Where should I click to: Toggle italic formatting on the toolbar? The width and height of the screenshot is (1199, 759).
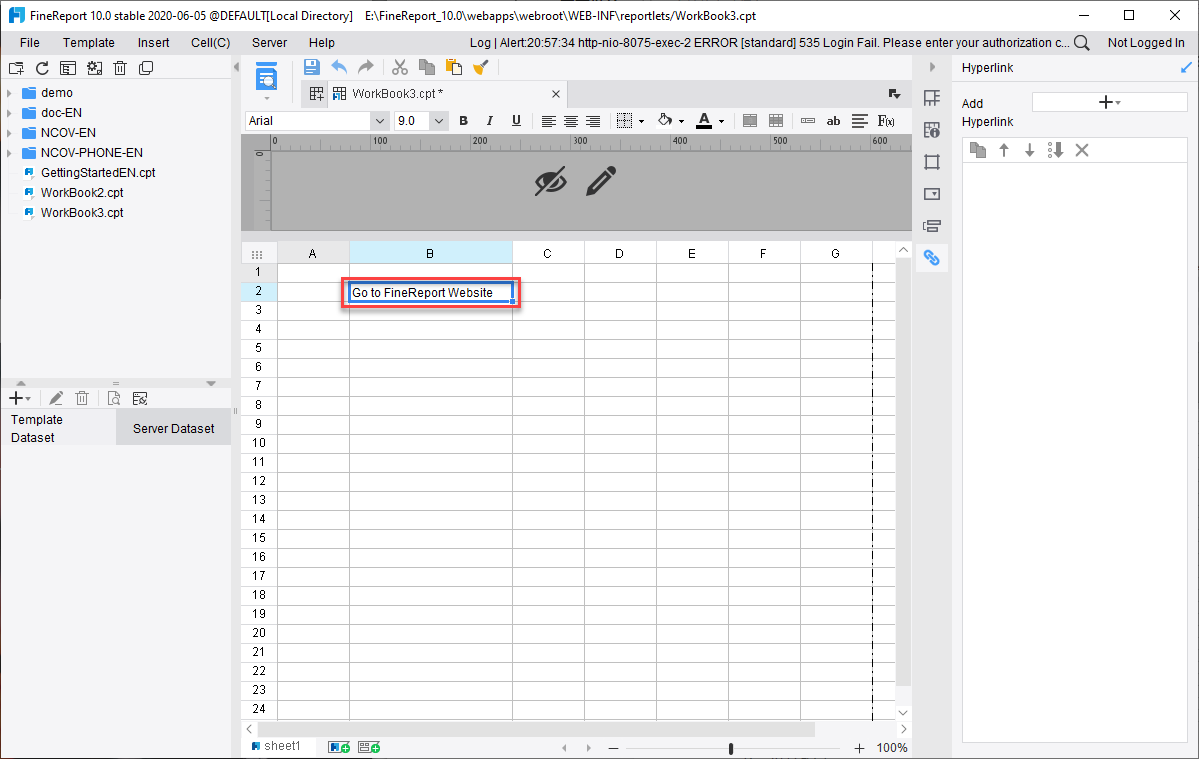[489, 120]
